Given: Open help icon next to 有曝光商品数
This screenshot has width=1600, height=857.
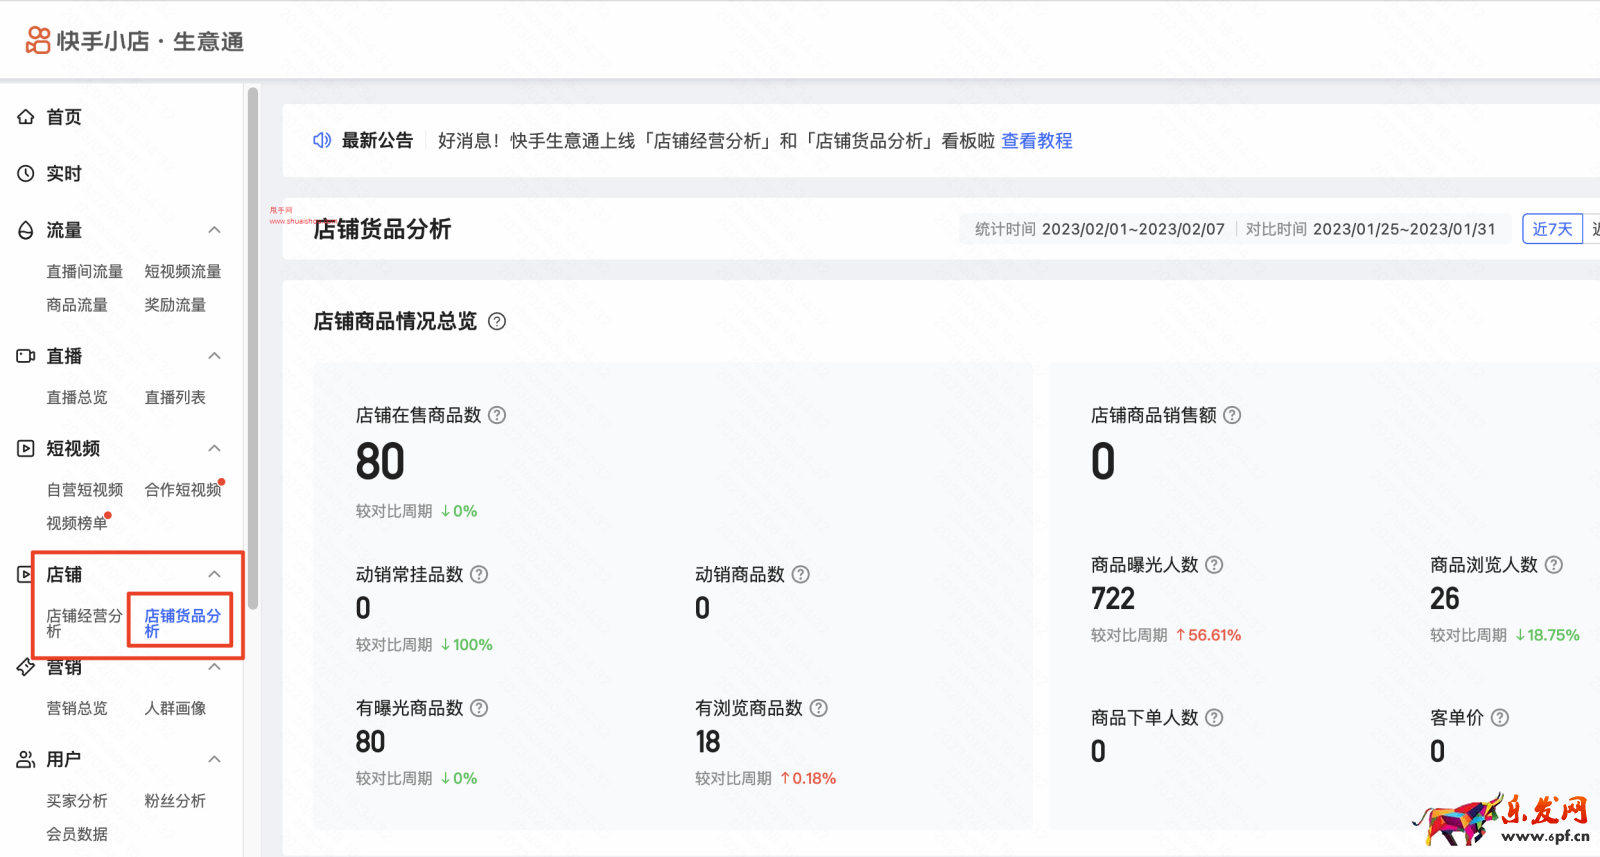Looking at the screenshot, I should [x=479, y=708].
